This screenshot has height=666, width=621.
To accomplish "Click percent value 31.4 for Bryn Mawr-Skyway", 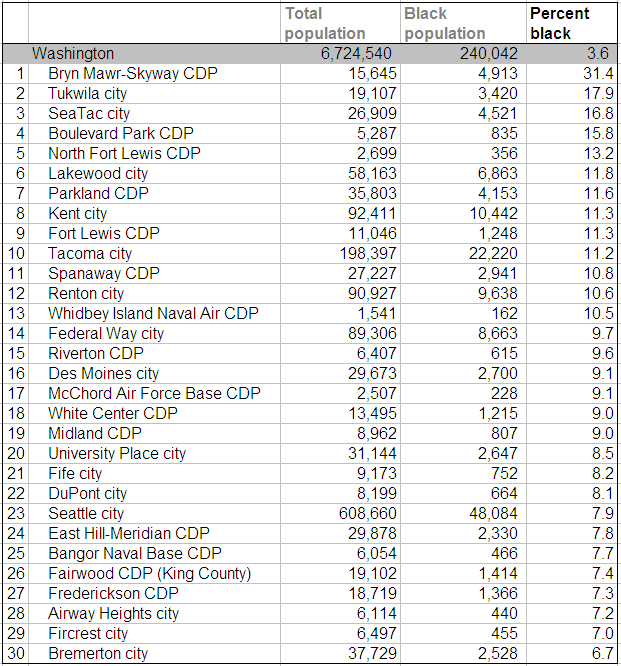I will (x=598, y=73).
